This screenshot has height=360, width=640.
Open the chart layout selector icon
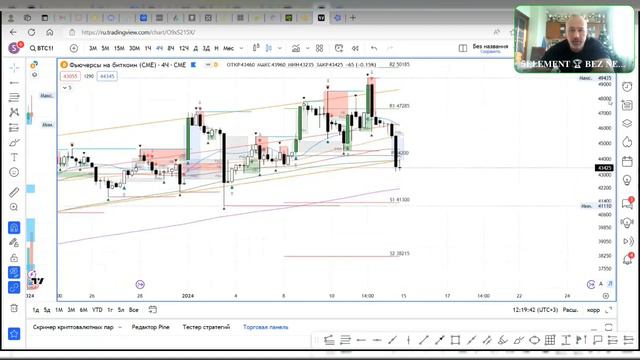pos(463,48)
